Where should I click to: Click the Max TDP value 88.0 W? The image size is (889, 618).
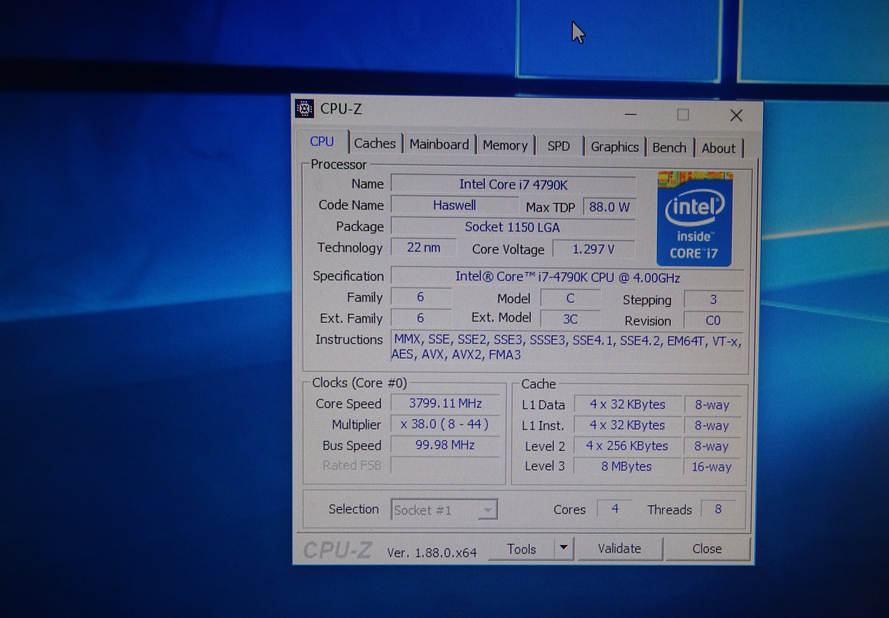click(x=609, y=207)
